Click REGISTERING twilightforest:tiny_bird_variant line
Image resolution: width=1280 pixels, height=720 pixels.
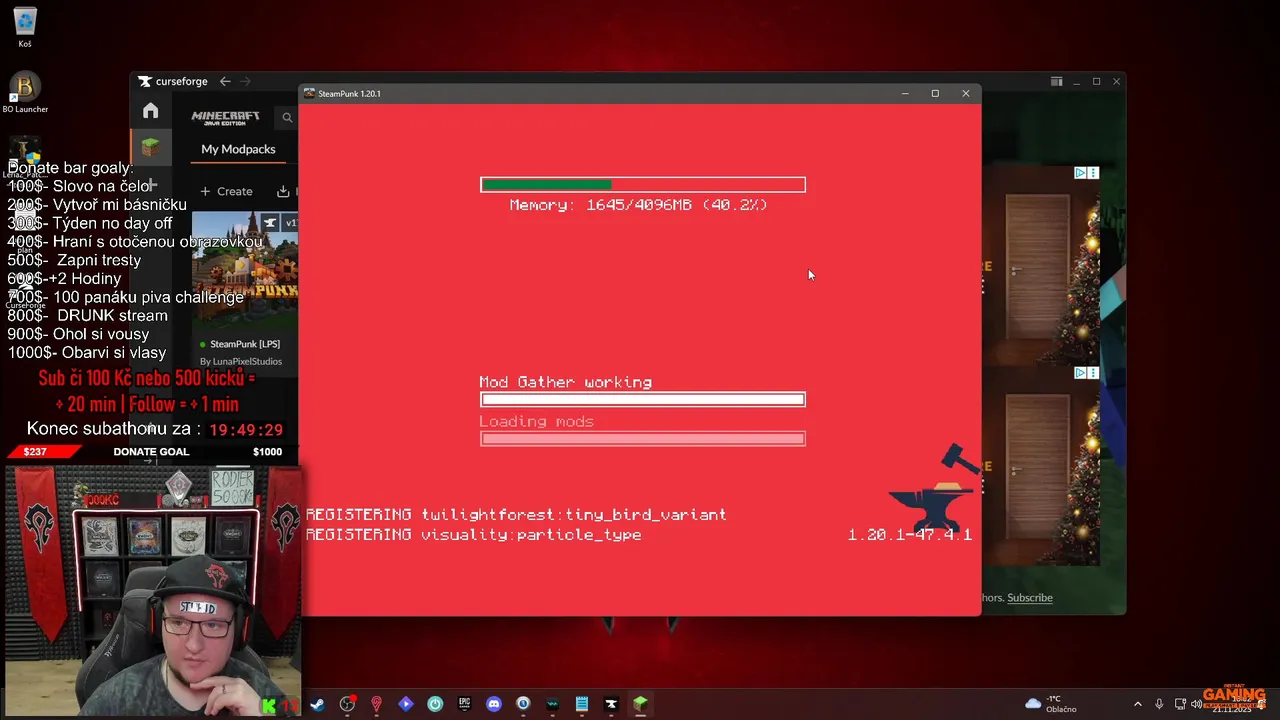[516, 515]
